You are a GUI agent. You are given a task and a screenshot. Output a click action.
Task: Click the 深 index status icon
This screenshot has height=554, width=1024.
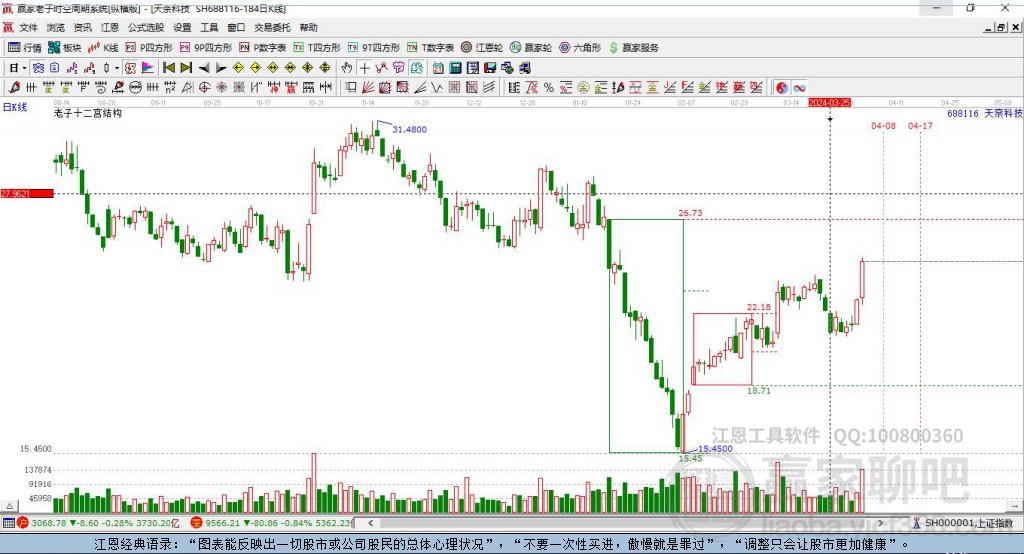196,523
